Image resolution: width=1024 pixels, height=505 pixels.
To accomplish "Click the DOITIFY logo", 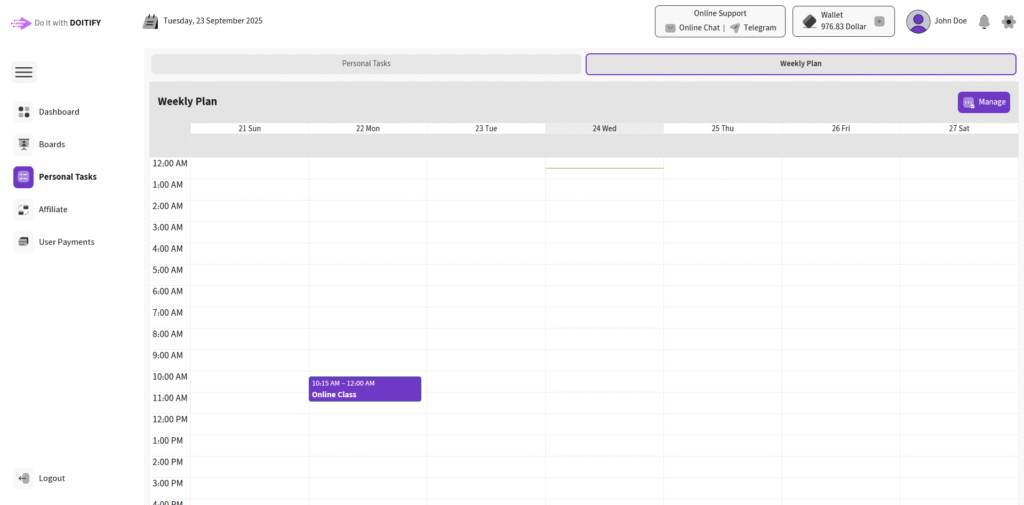I will tap(21, 22).
